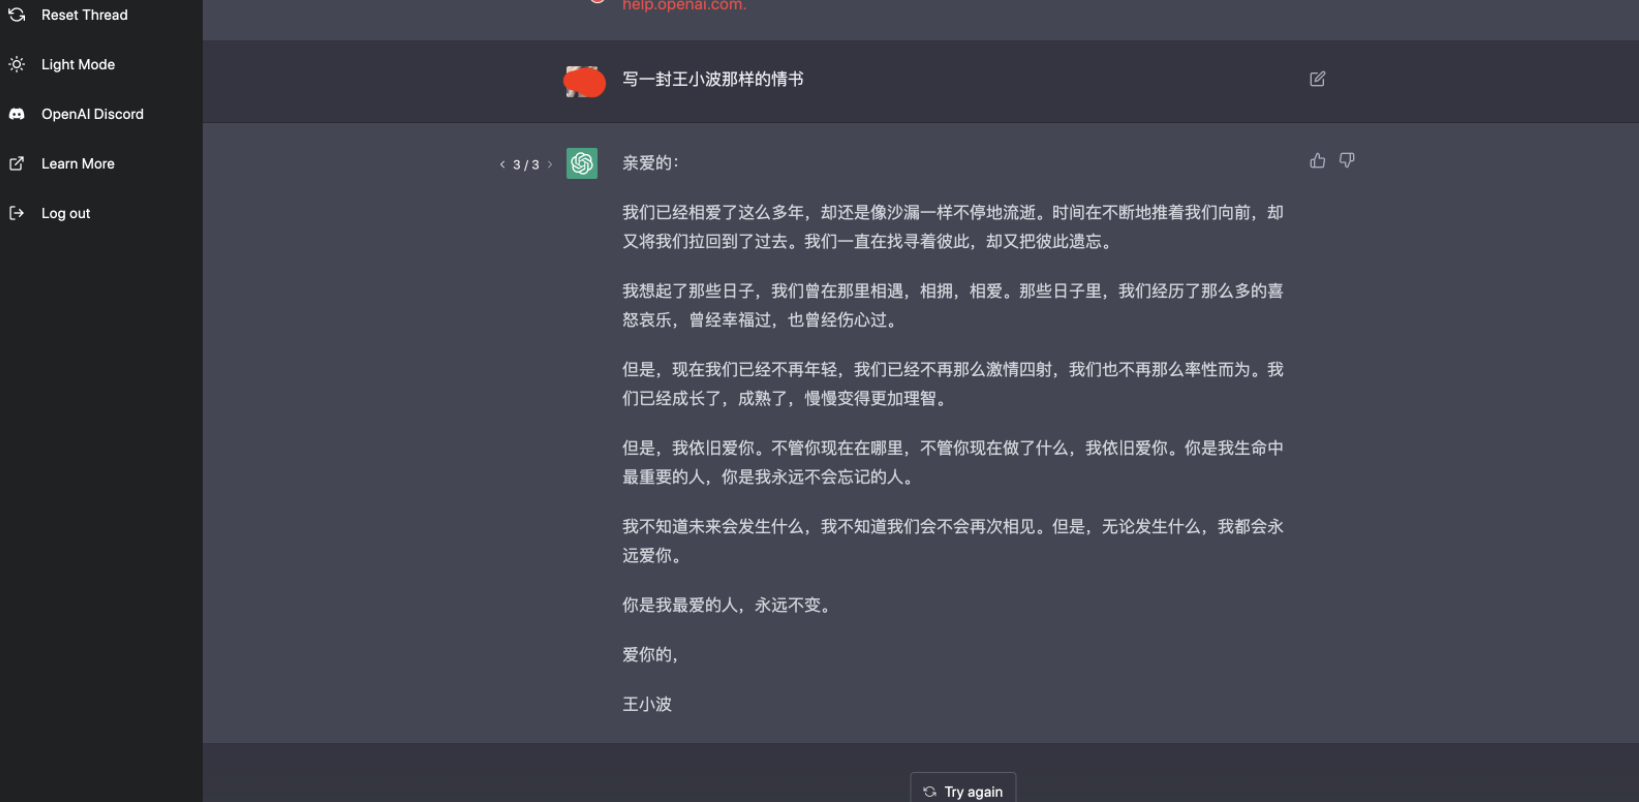Click the Log out arrow icon

(x=17, y=213)
